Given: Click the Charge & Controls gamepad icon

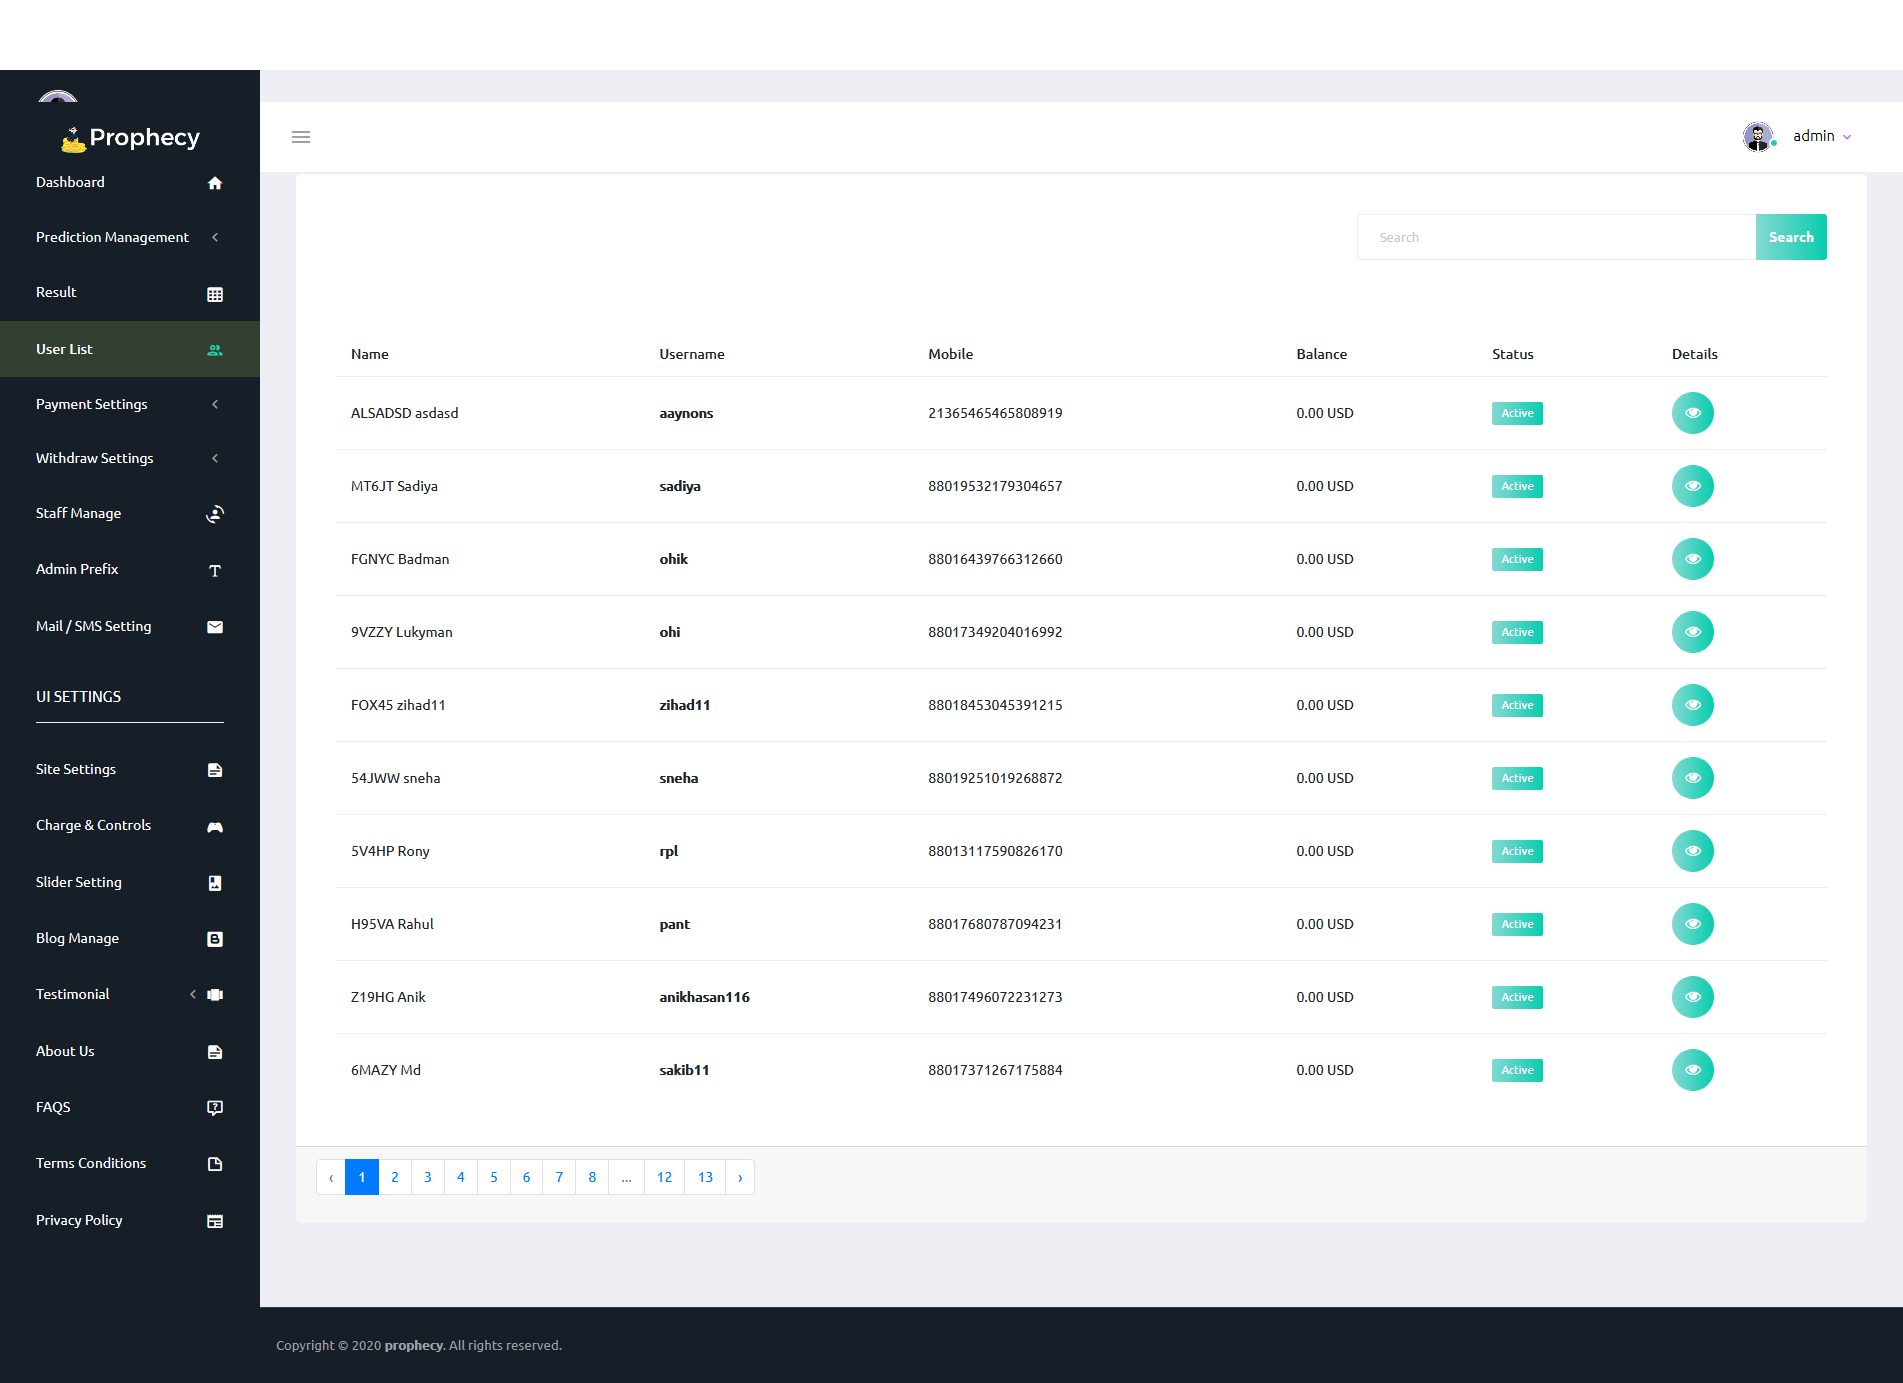Looking at the screenshot, I should click(215, 827).
